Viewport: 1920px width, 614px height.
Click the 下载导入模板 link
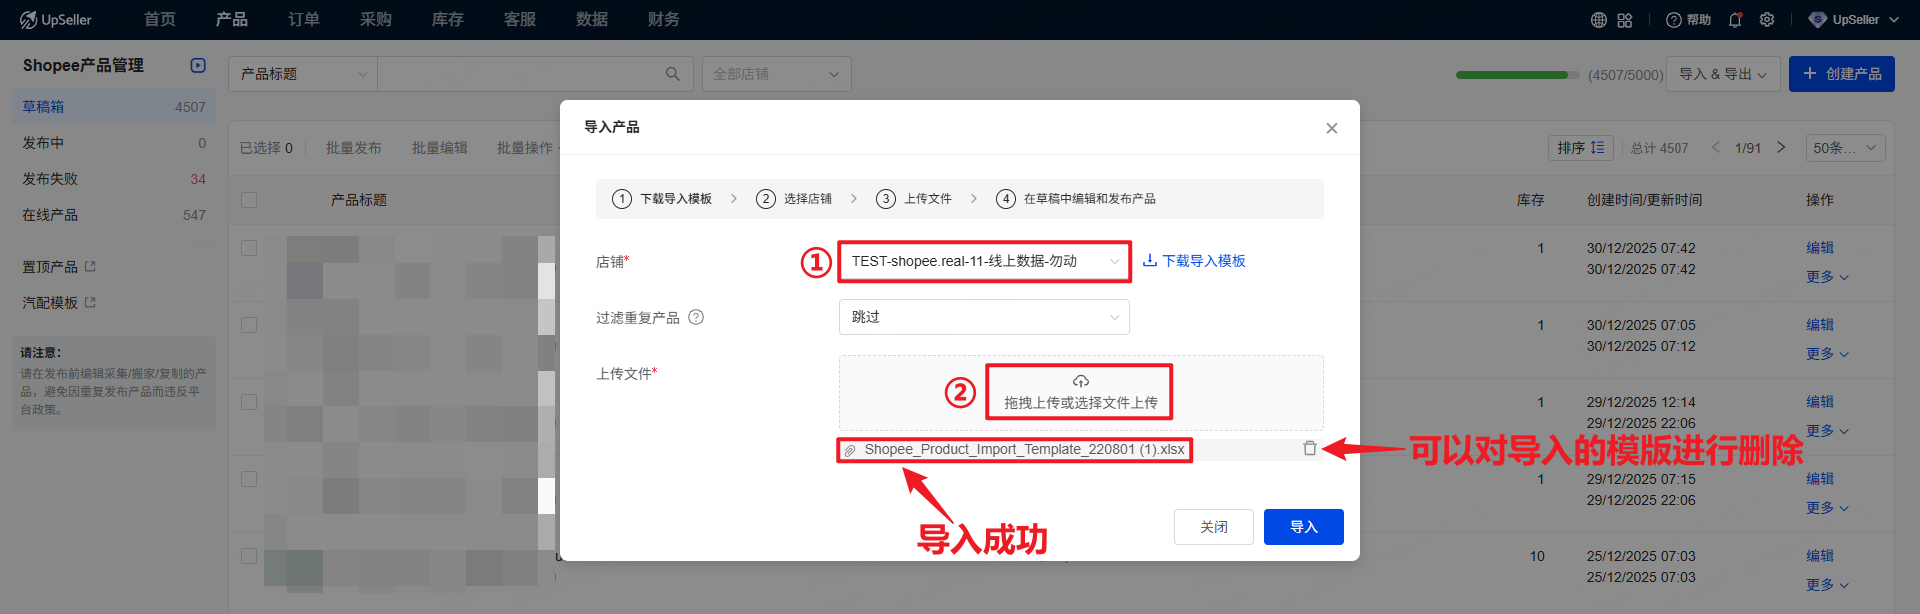tap(1194, 261)
